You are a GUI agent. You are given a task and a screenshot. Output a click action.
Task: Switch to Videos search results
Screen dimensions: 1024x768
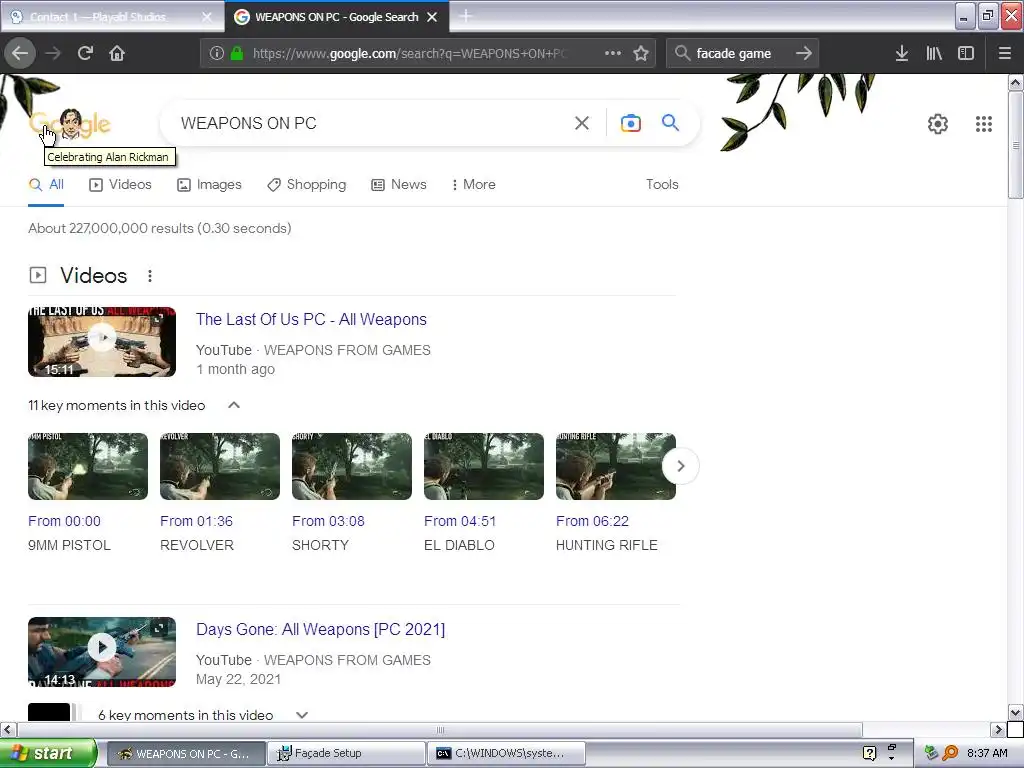point(120,185)
